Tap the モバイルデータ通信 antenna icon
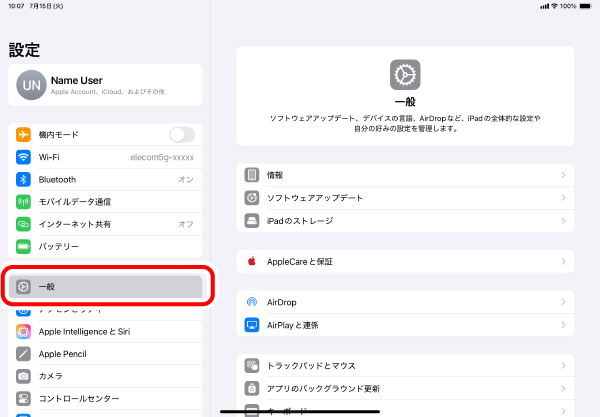Screen dimensions: 600x417 pos(24,202)
